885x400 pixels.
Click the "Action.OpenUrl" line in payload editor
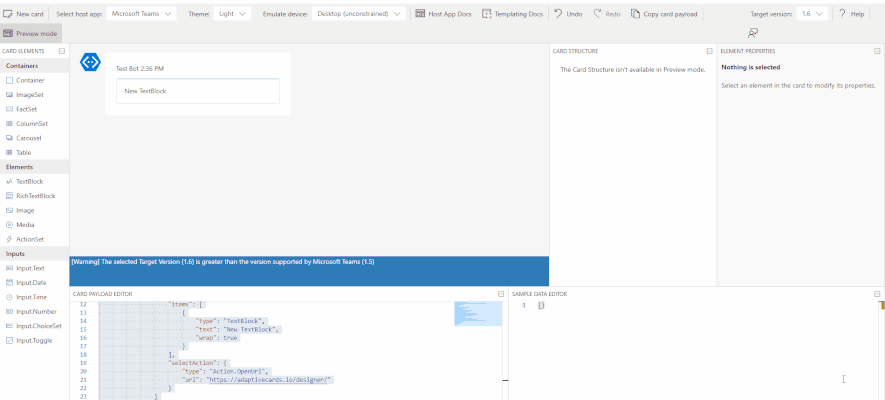226,372
